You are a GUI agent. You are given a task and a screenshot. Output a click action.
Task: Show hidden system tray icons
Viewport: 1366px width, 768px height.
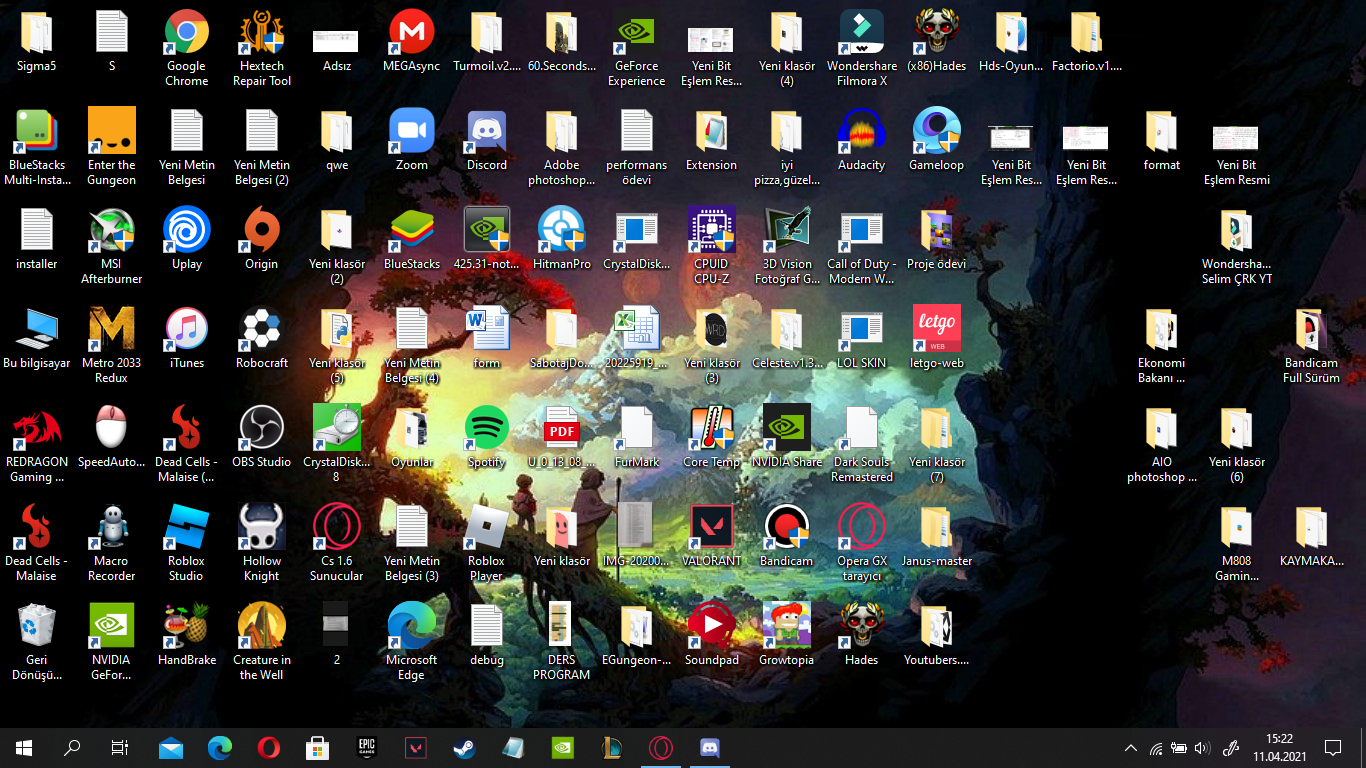[x=1131, y=747]
